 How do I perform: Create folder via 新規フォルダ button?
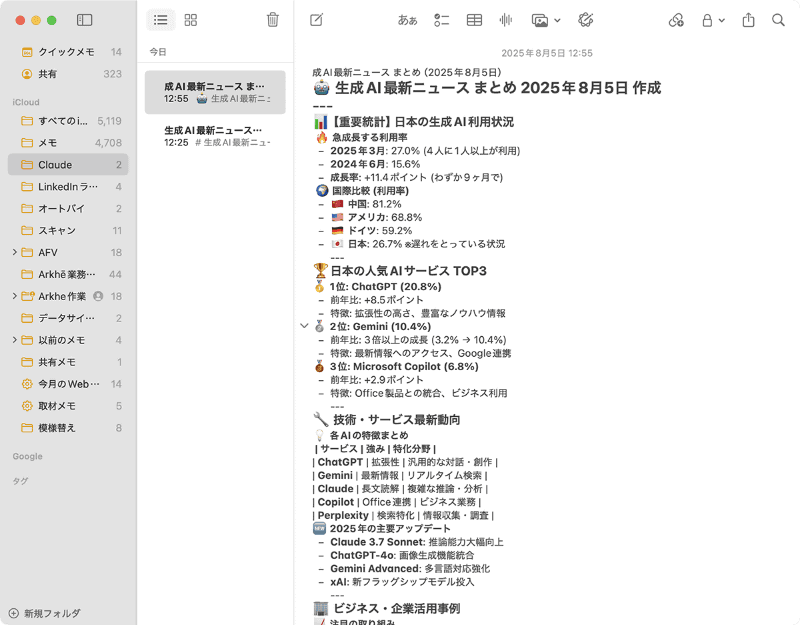coord(45,613)
